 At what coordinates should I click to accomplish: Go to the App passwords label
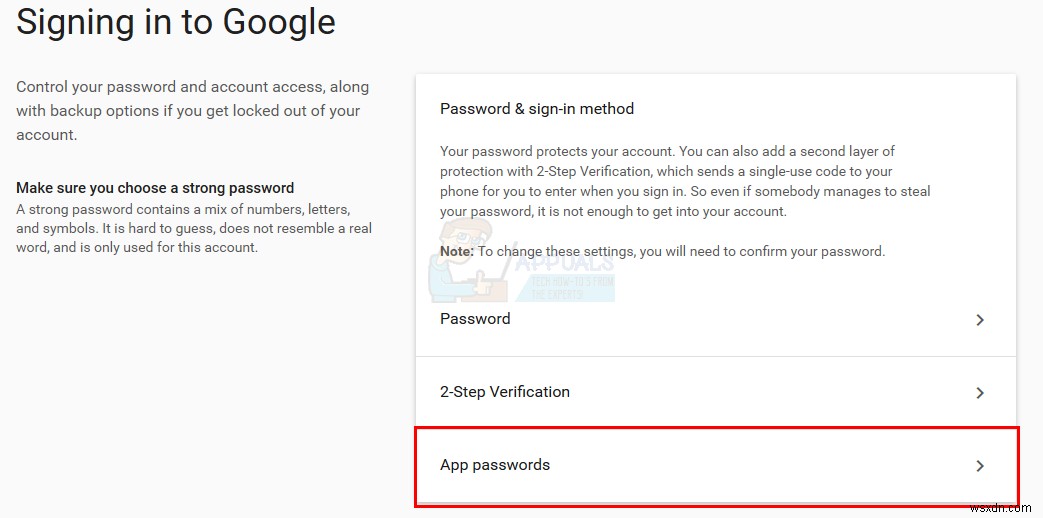tap(495, 465)
